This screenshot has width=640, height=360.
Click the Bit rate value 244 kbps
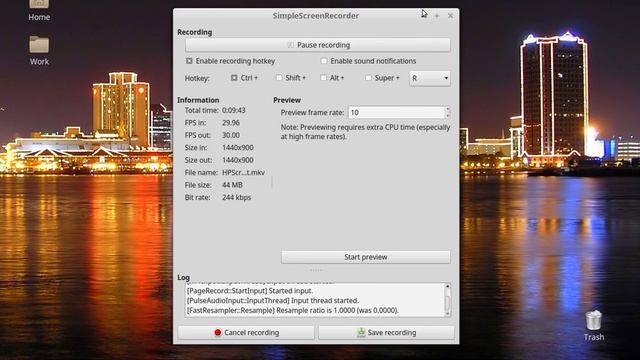237,198
